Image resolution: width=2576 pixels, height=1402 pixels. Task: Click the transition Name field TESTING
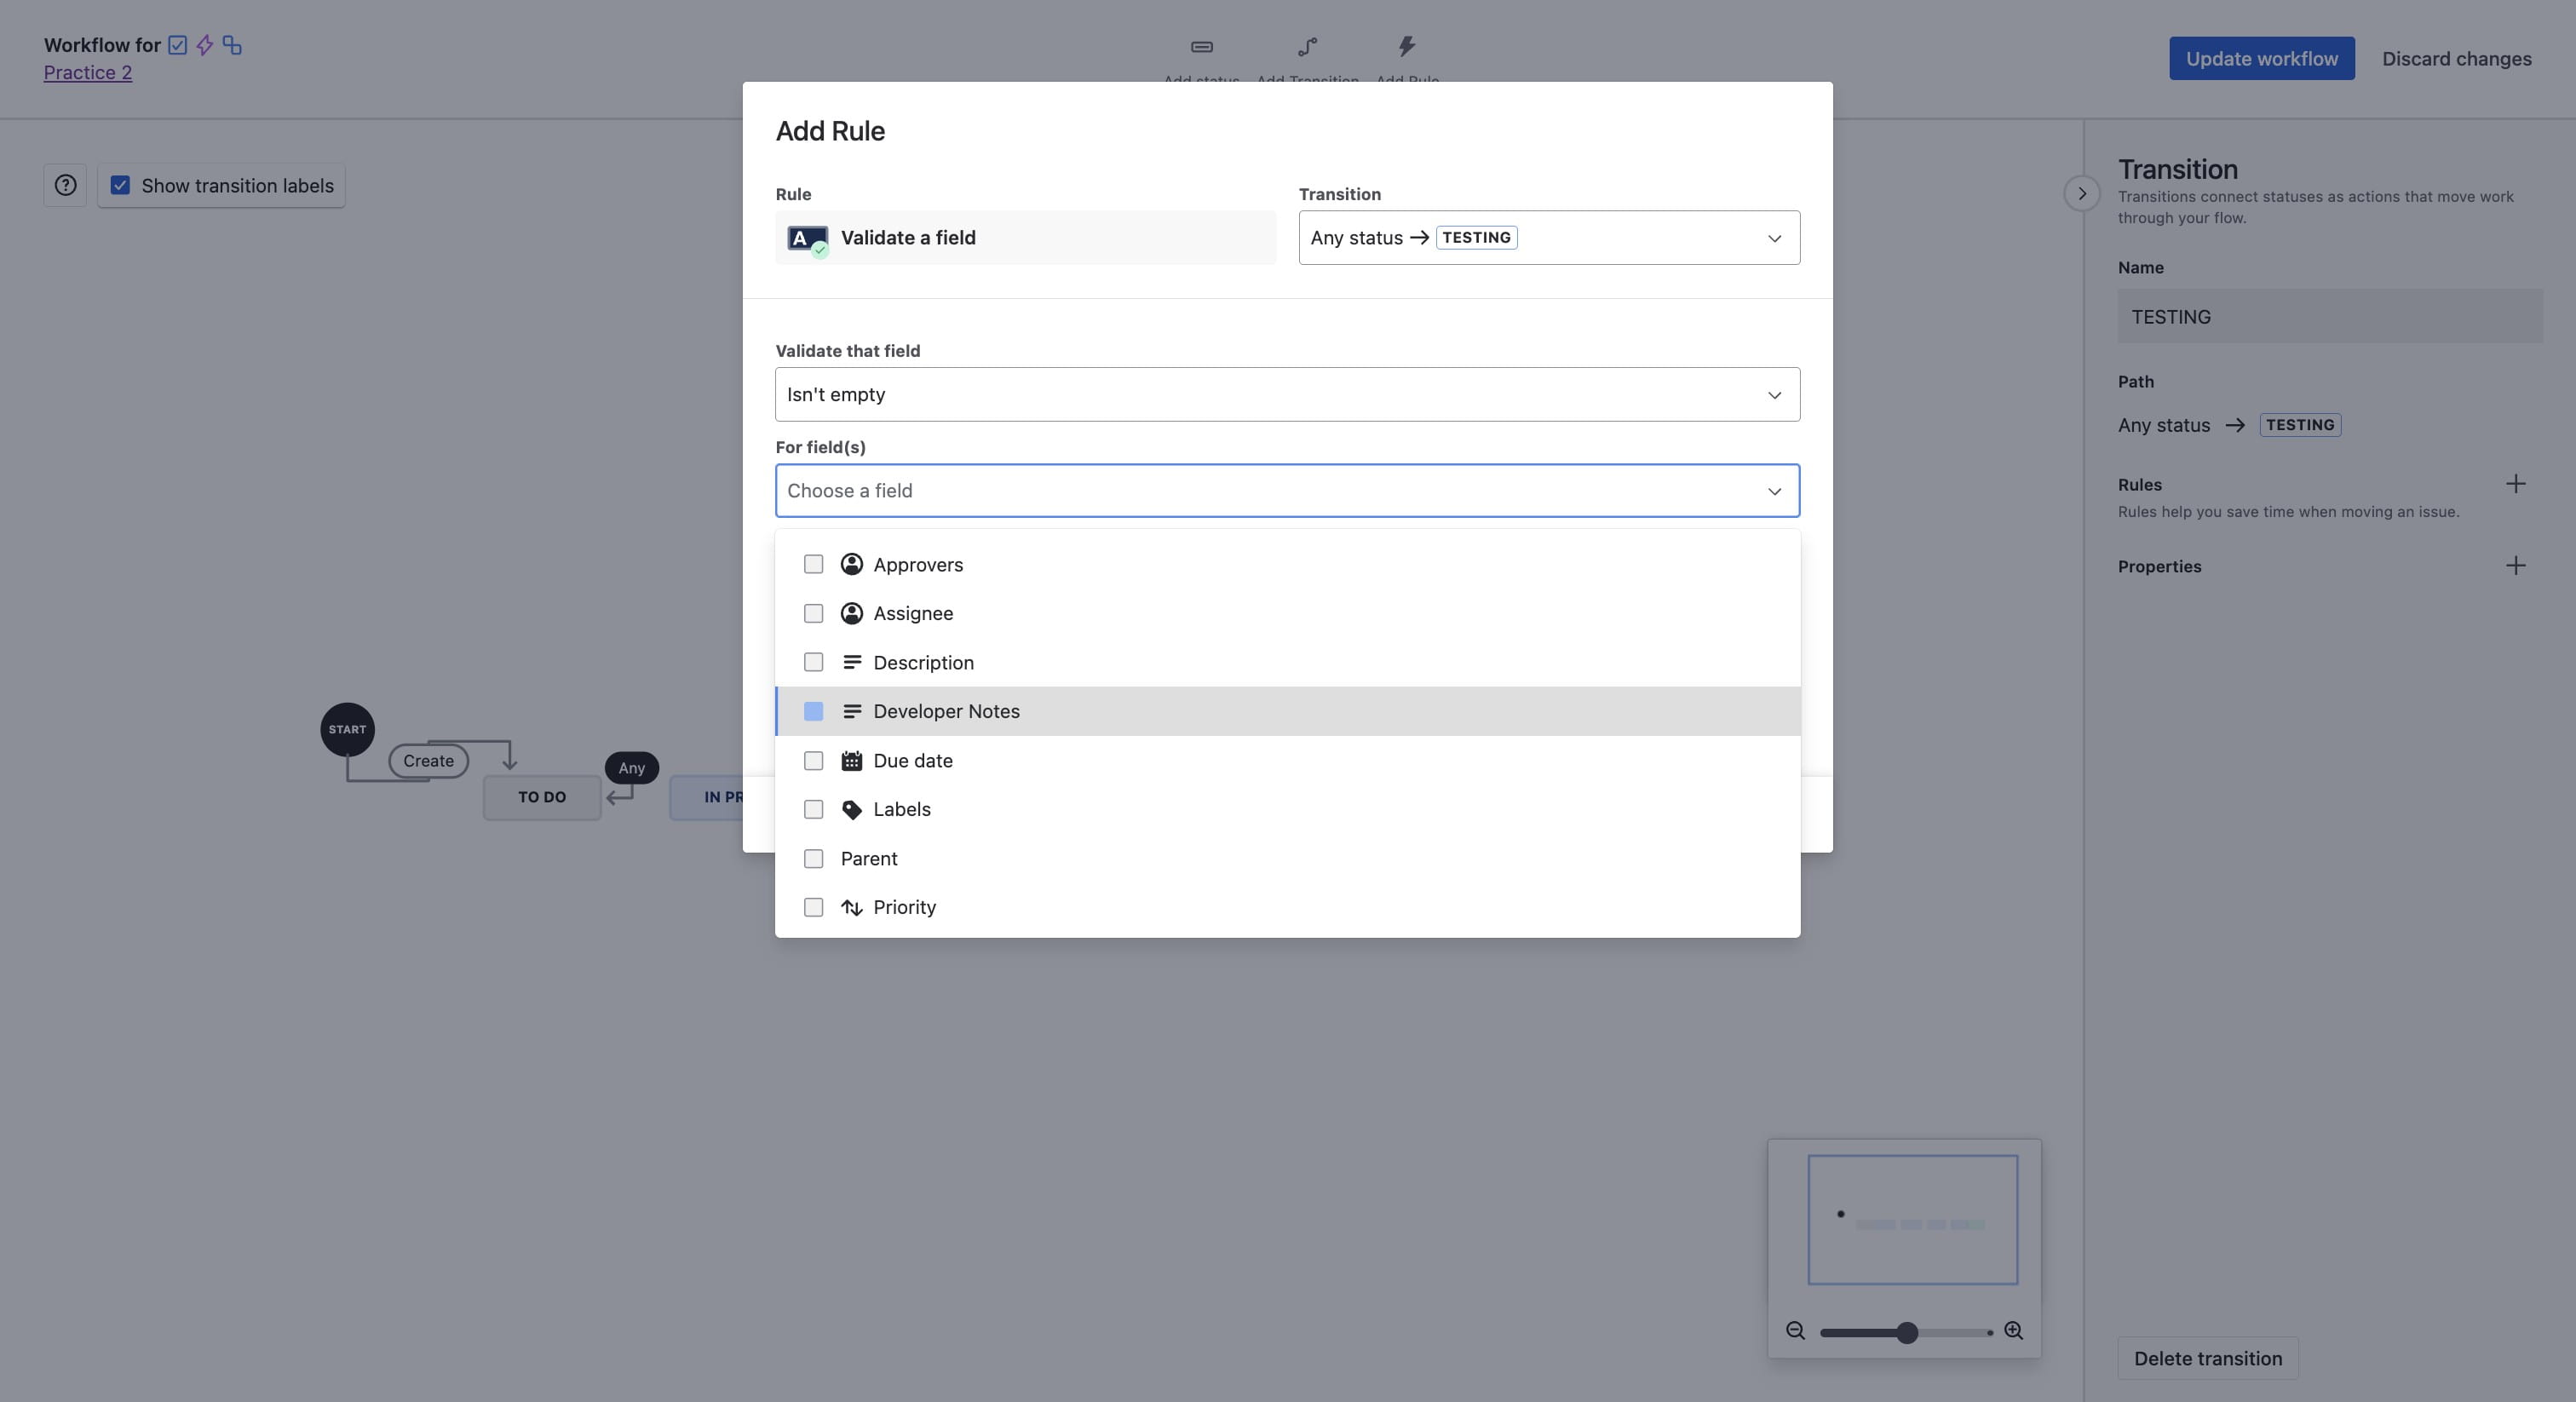click(2329, 316)
